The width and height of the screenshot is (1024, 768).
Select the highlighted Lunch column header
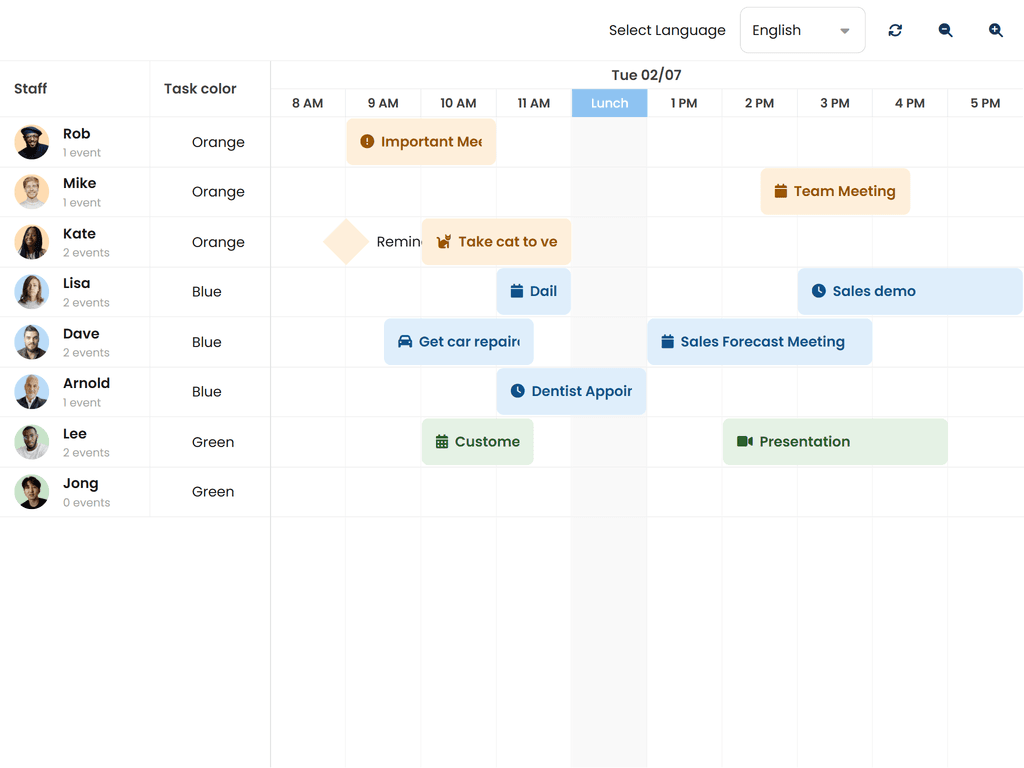point(609,102)
